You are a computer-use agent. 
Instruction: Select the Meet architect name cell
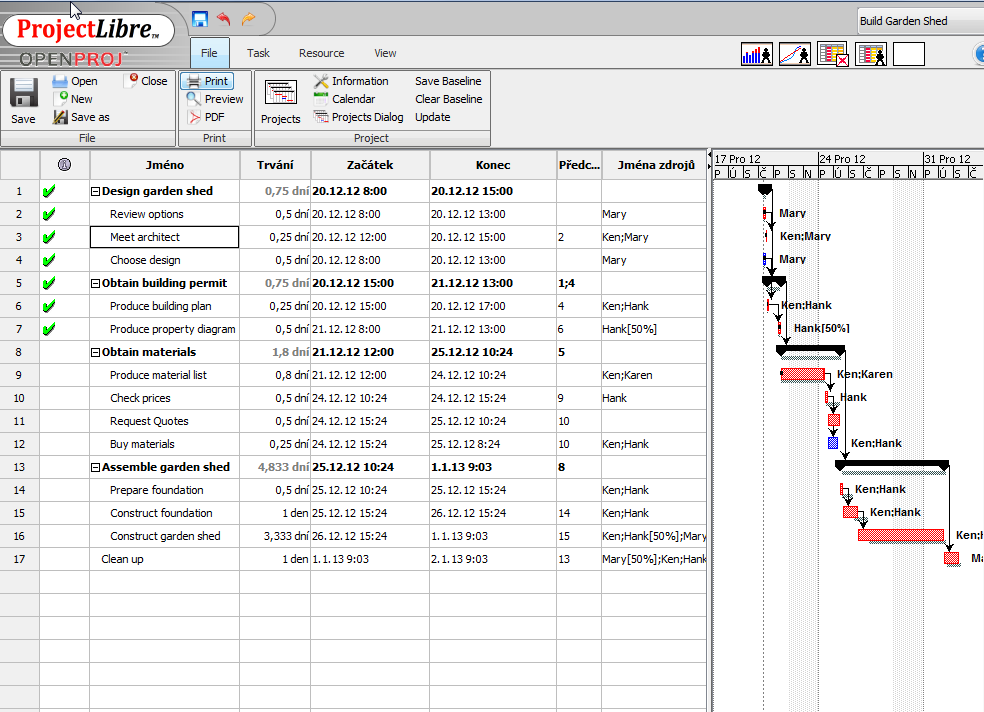[x=164, y=237]
